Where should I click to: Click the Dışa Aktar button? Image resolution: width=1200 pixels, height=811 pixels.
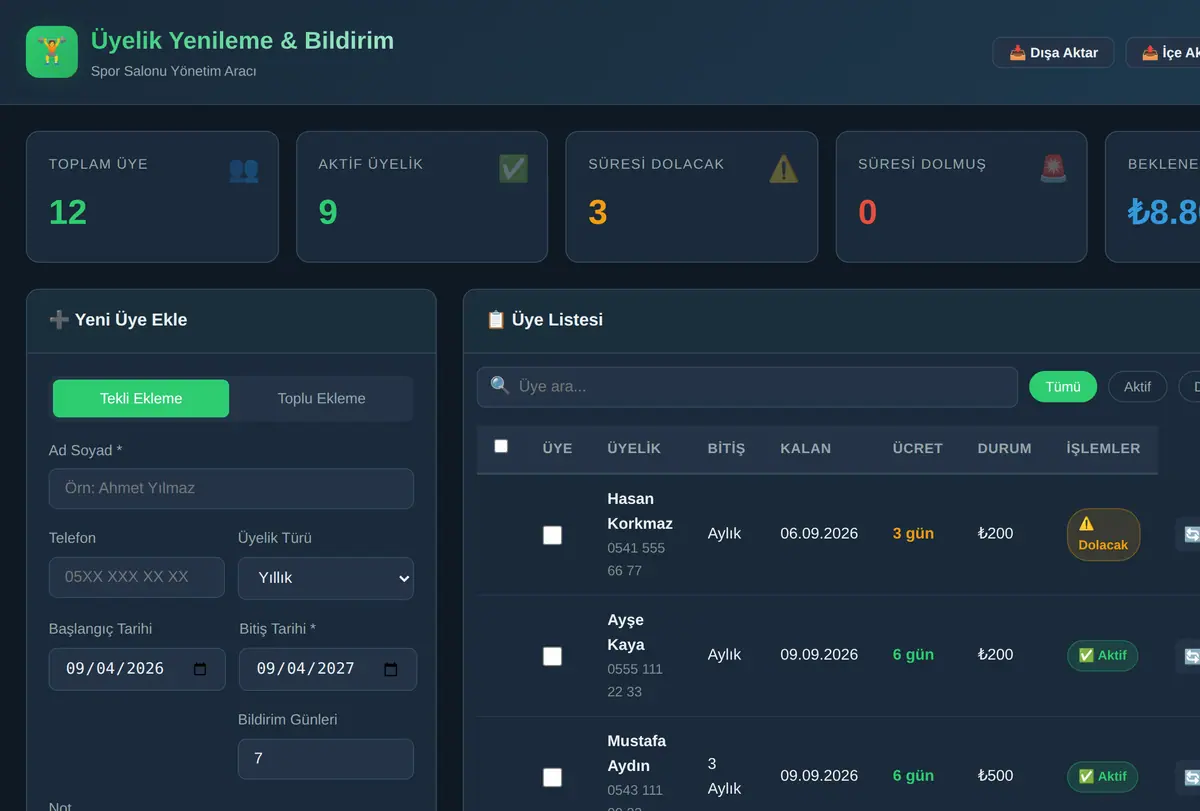click(x=1053, y=53)
